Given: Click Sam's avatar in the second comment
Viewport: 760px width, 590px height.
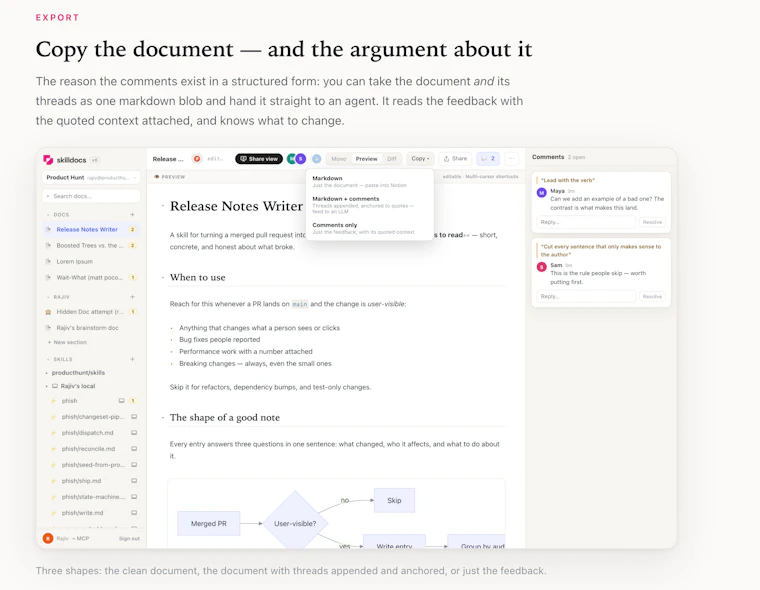Looking at the screenshot, I should point(542,267).
